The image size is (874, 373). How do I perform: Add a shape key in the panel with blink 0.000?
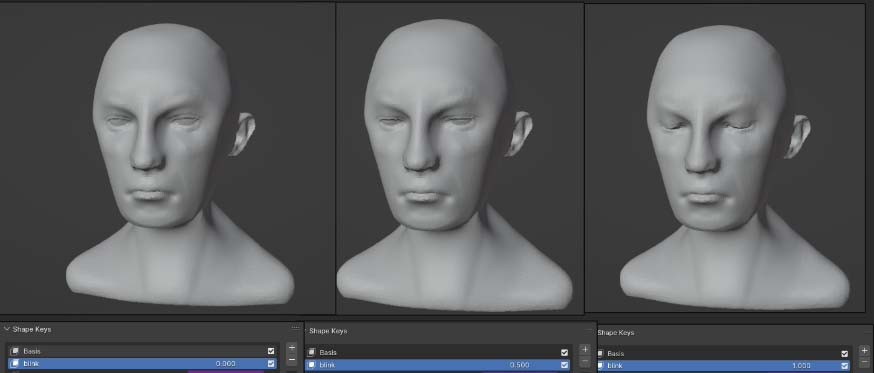292,347
